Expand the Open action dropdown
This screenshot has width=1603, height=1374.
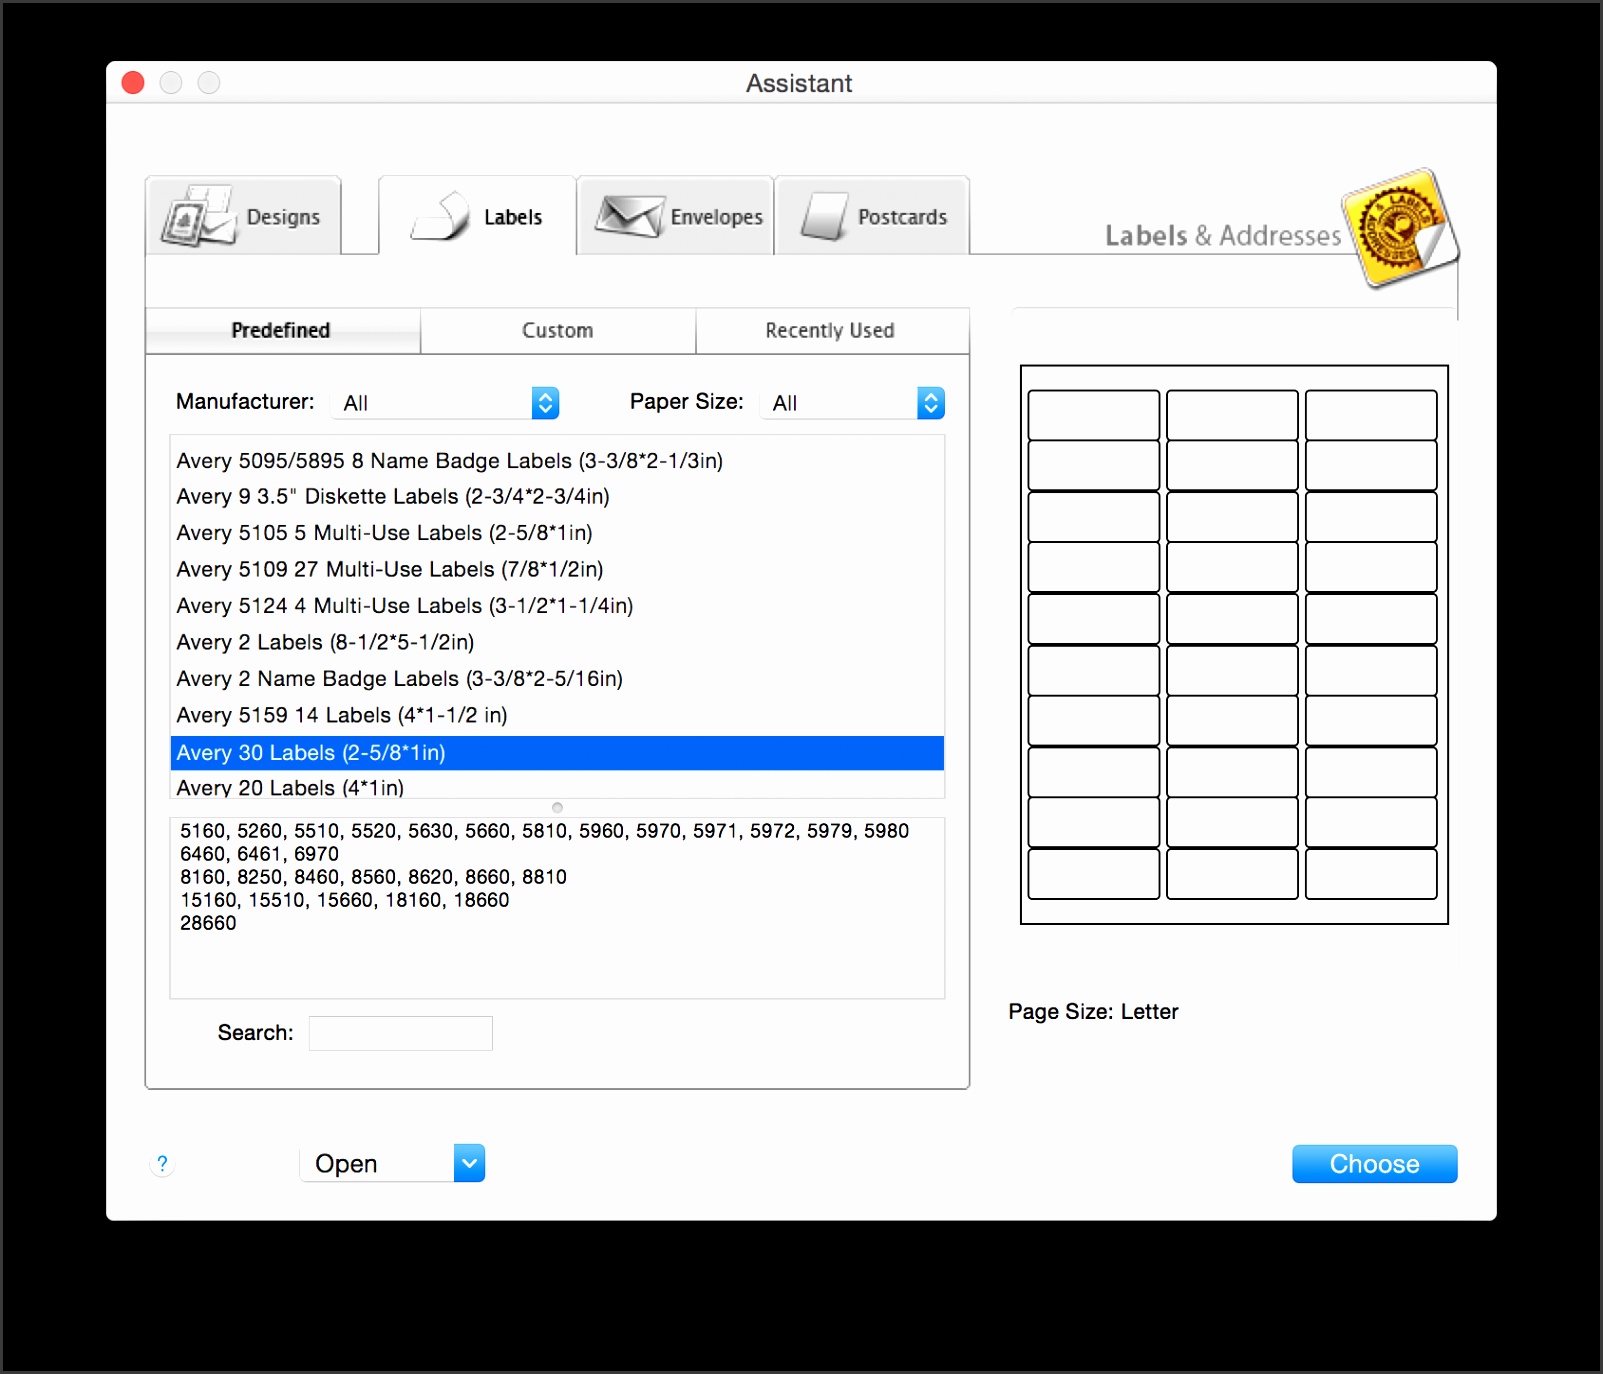[392, 1163]
